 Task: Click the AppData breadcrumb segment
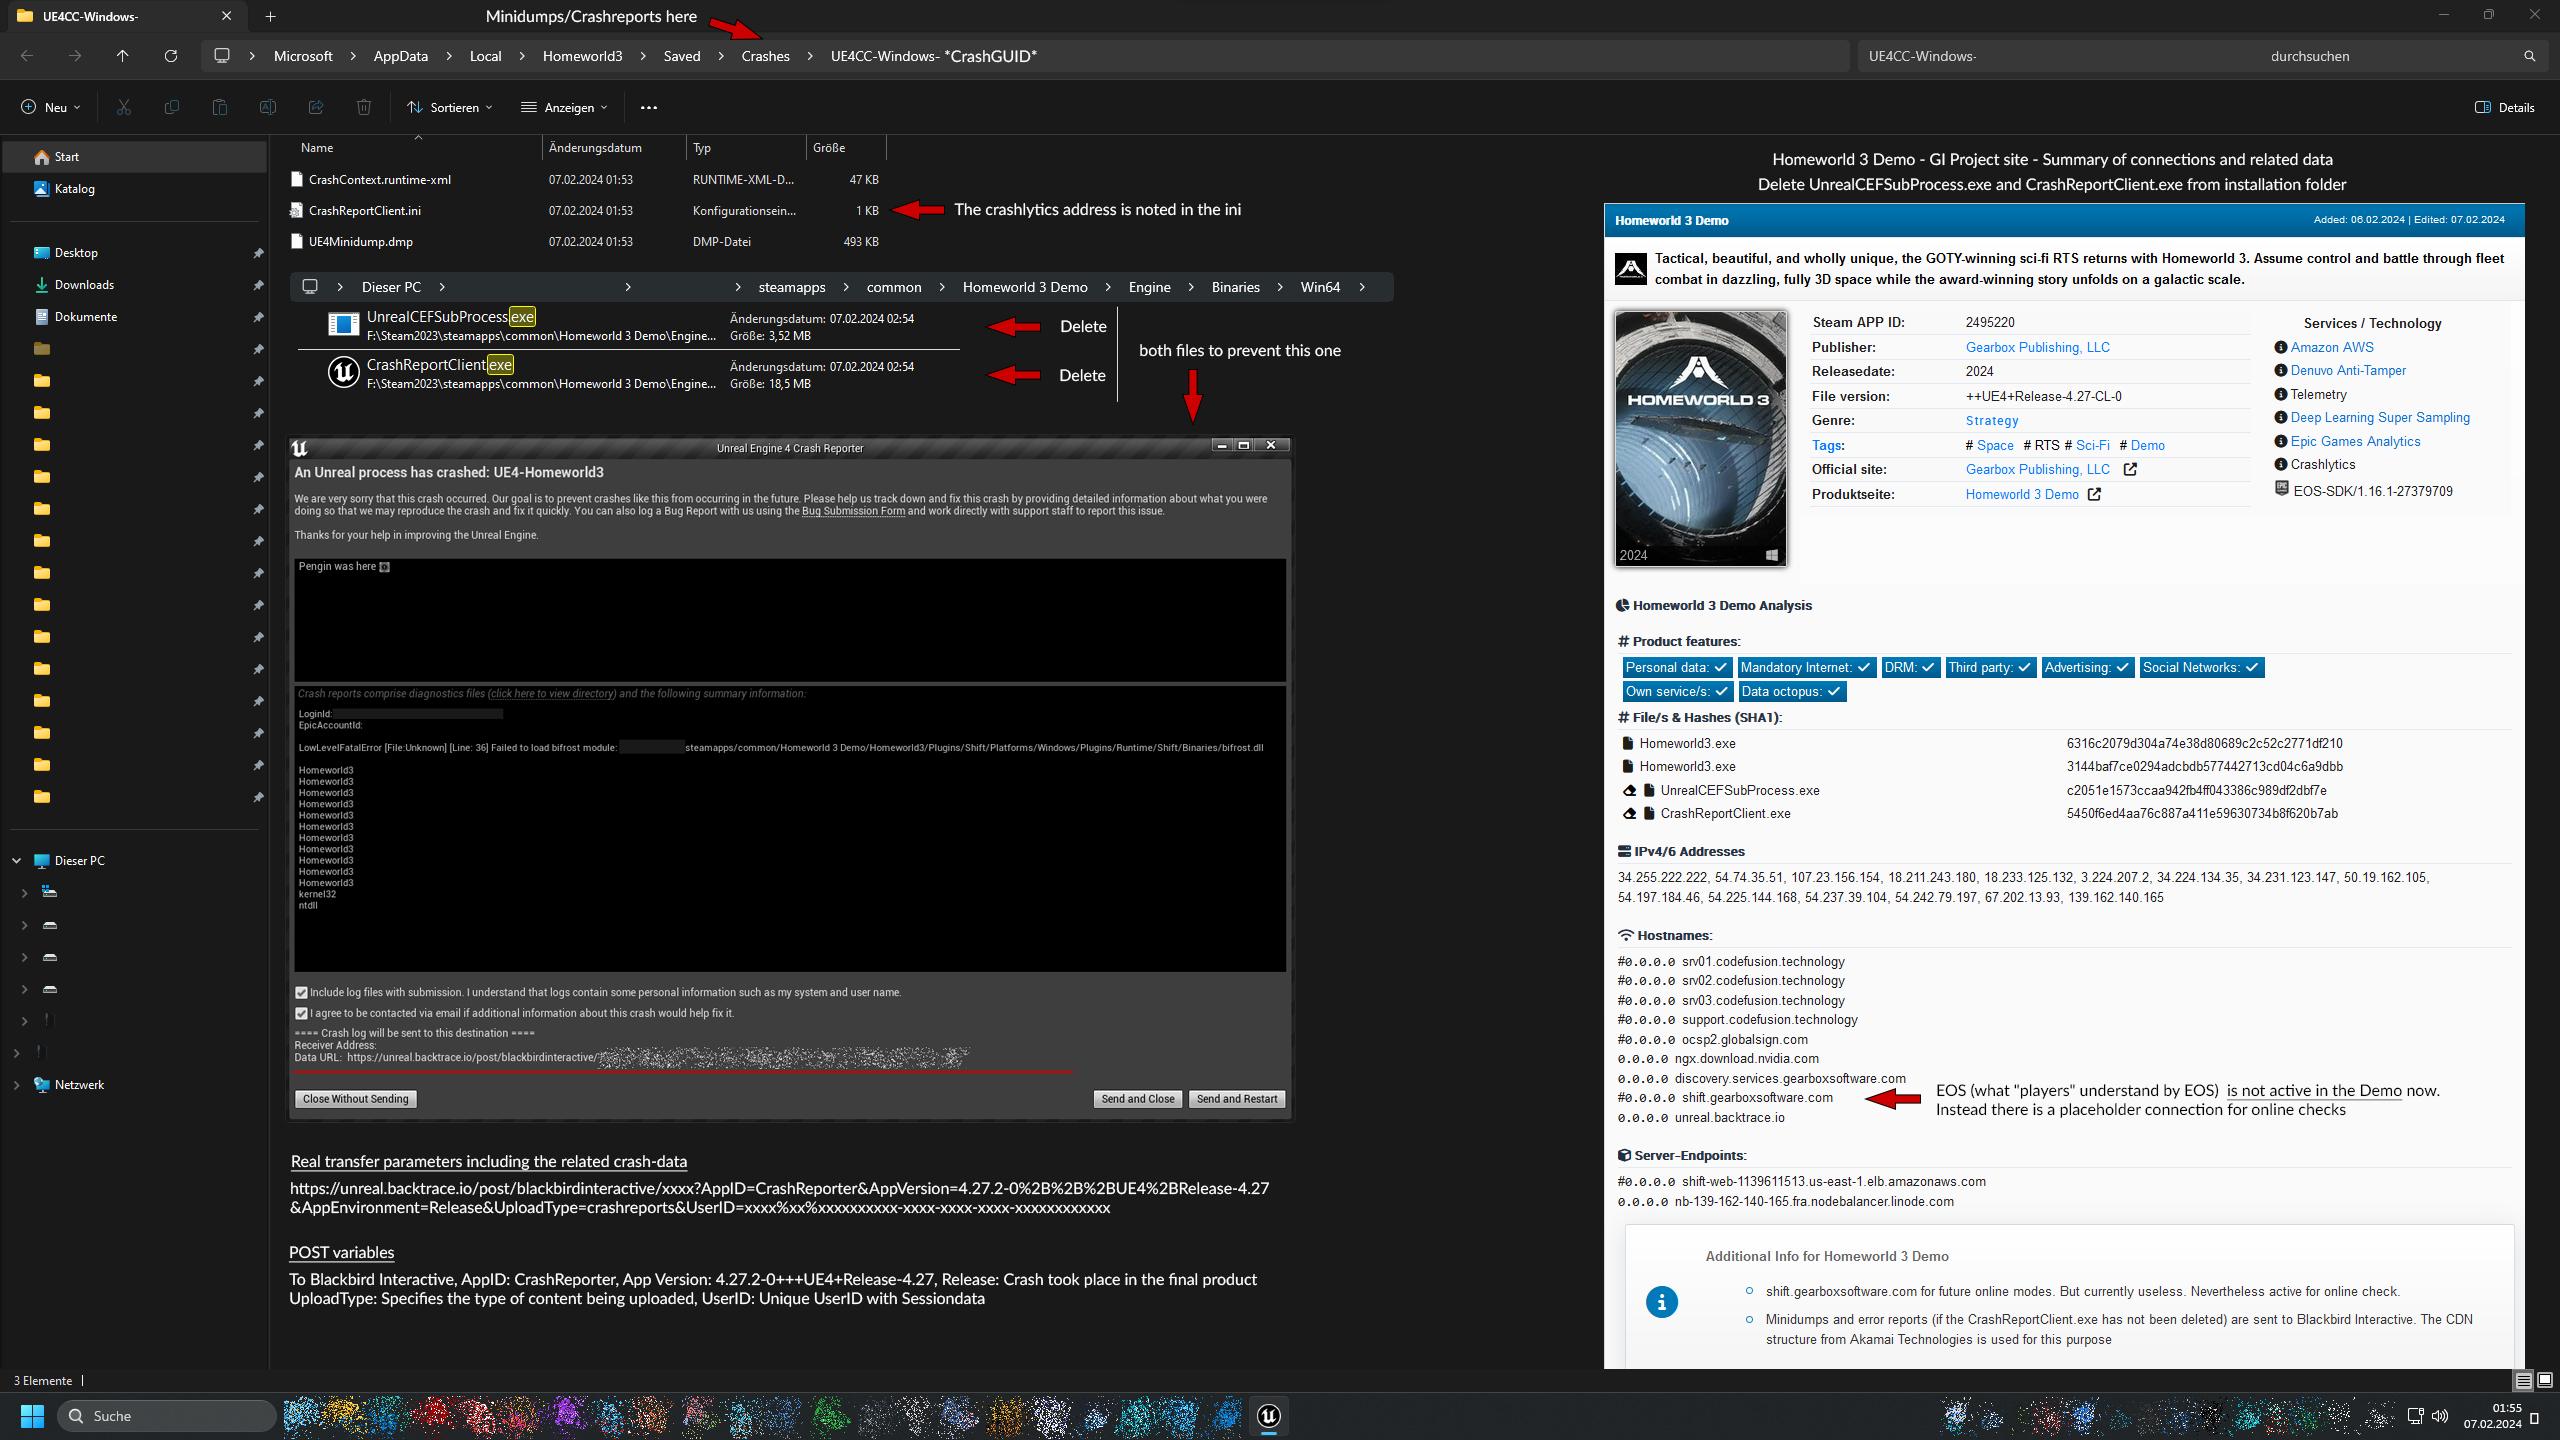click(x=401, y=56)
